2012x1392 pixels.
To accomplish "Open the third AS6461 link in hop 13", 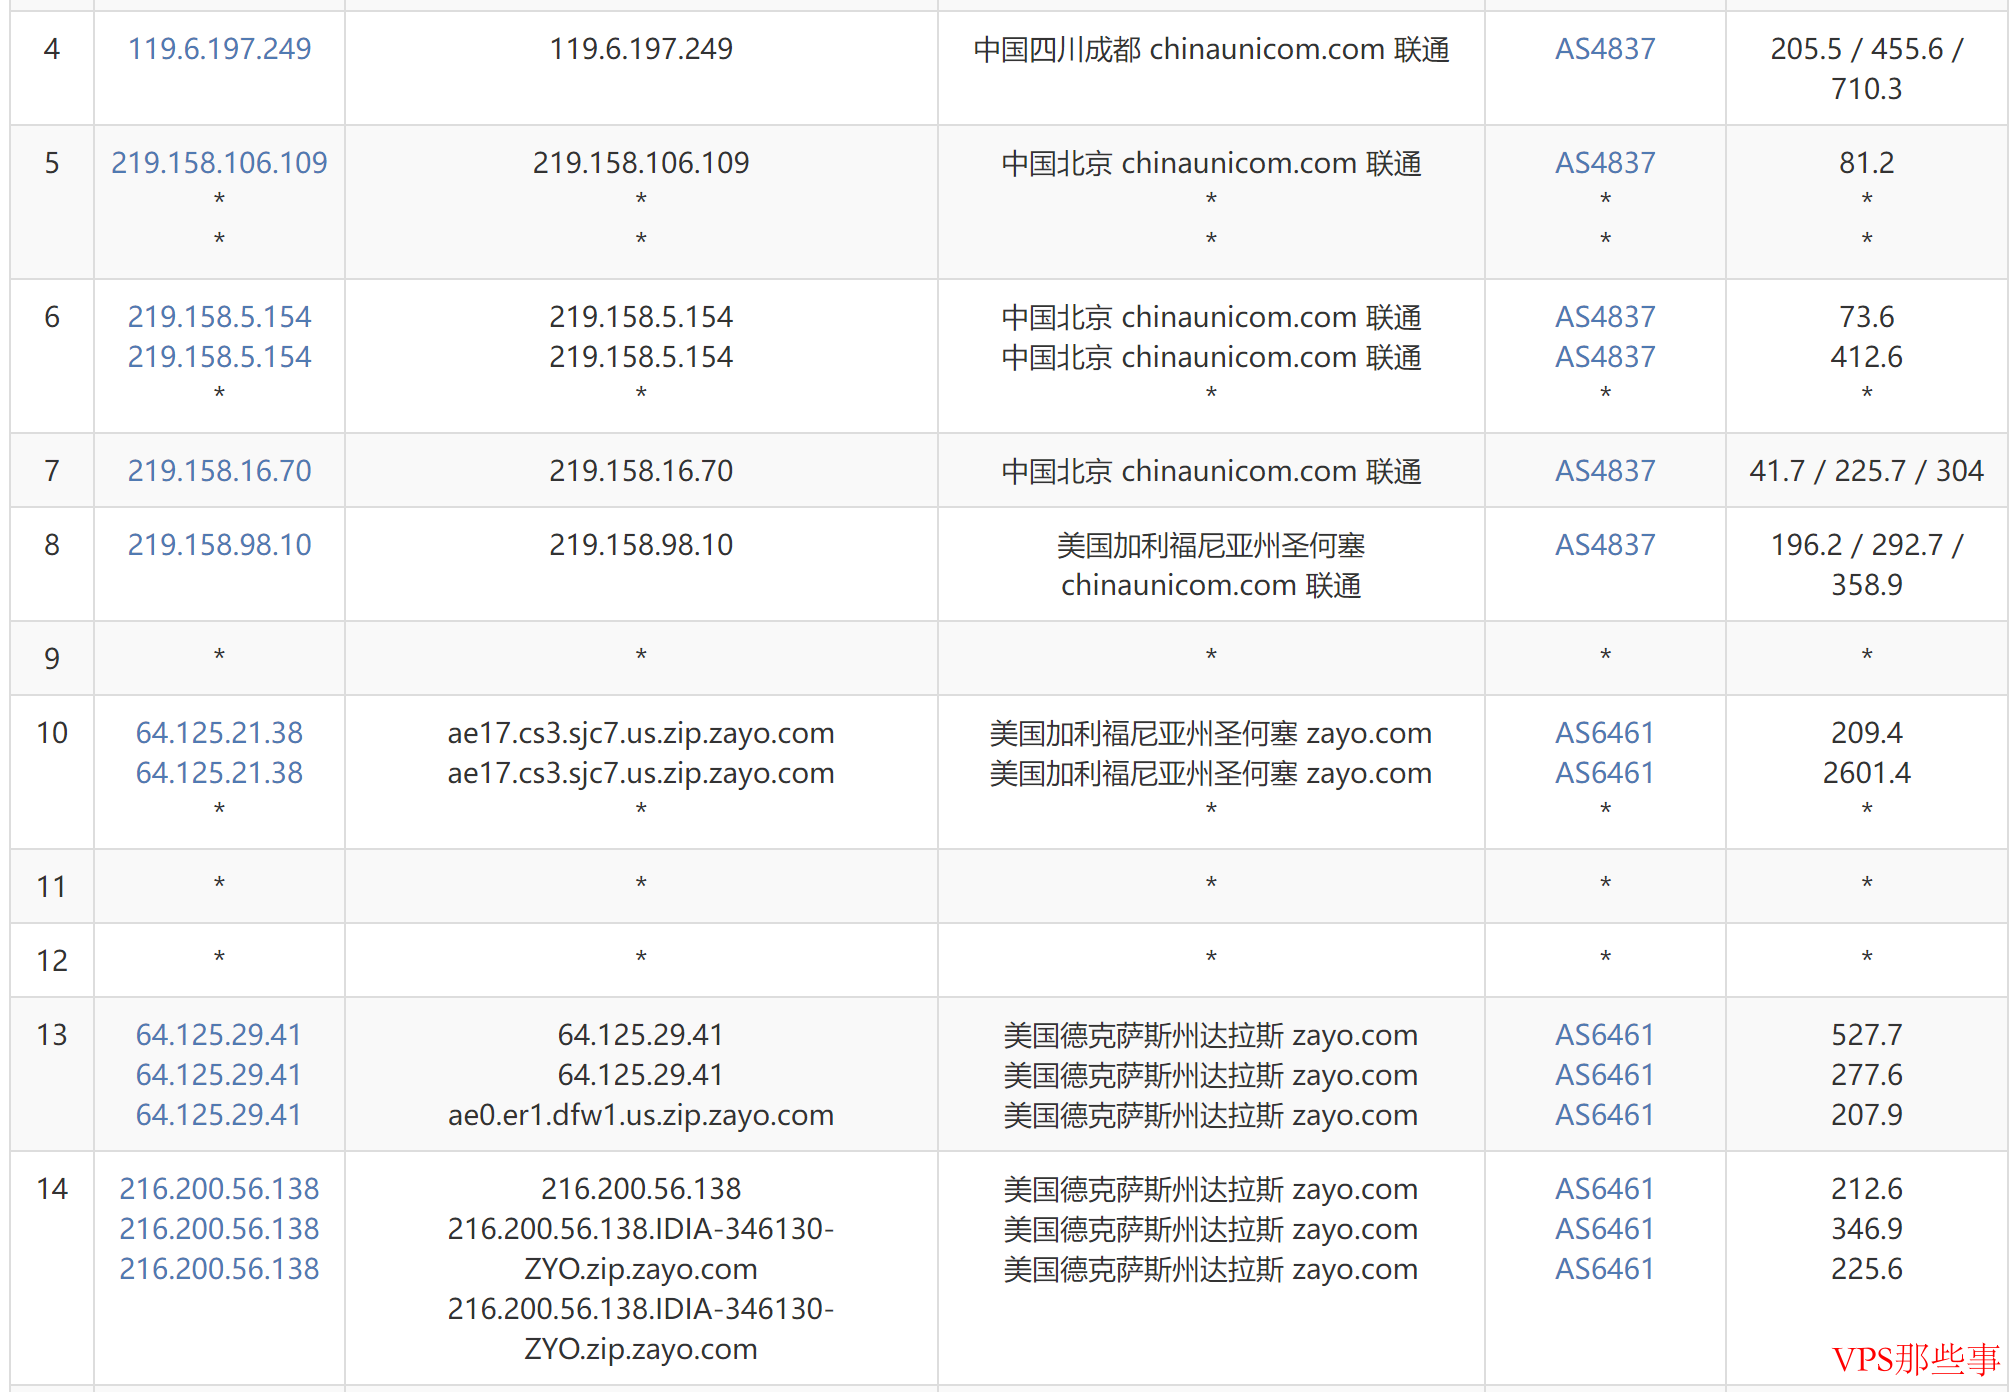I will coord(1604,1115).
